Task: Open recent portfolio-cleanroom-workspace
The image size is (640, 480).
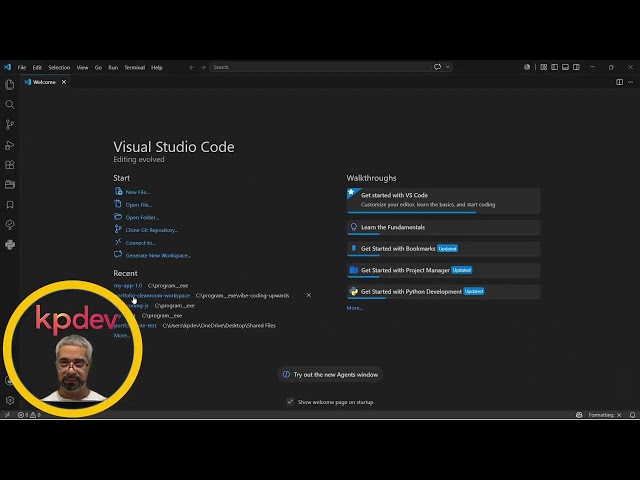Action: point(152,296)
